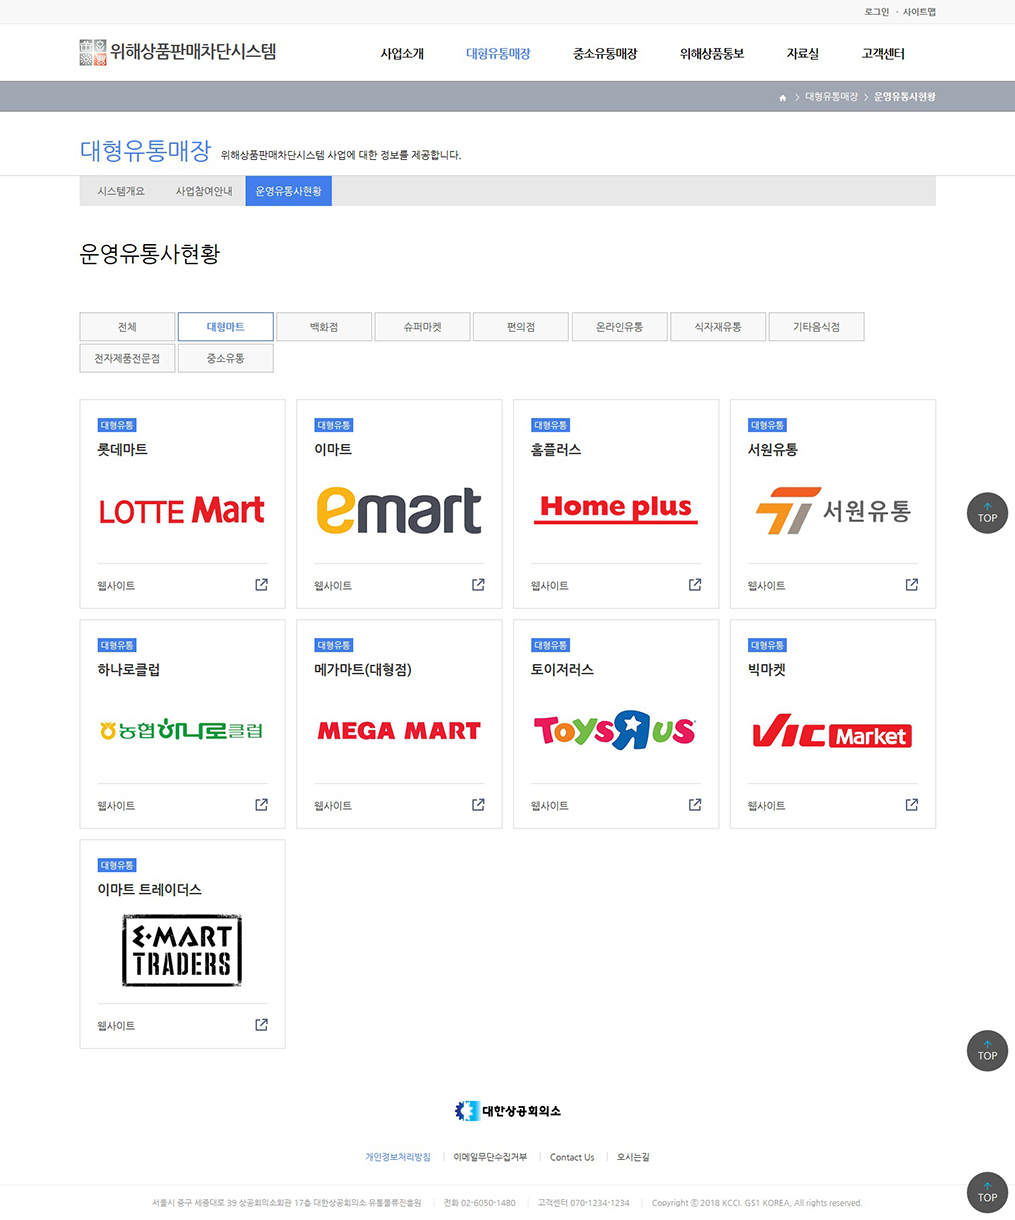The width and height of the screenshot is (1015, 1220).
Task: Switch to the 시스템개요 sub tab
Action: [121, 191]
